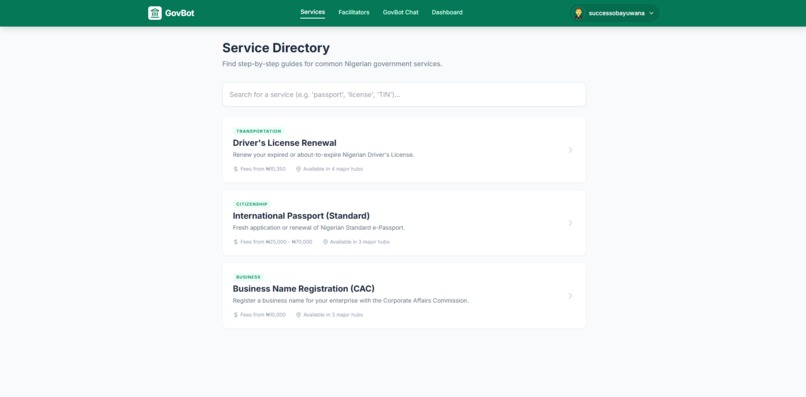The height and width of the screenshot is (397, 806).
Task: Open the Facilitators tab
Action: coord(354,12)
